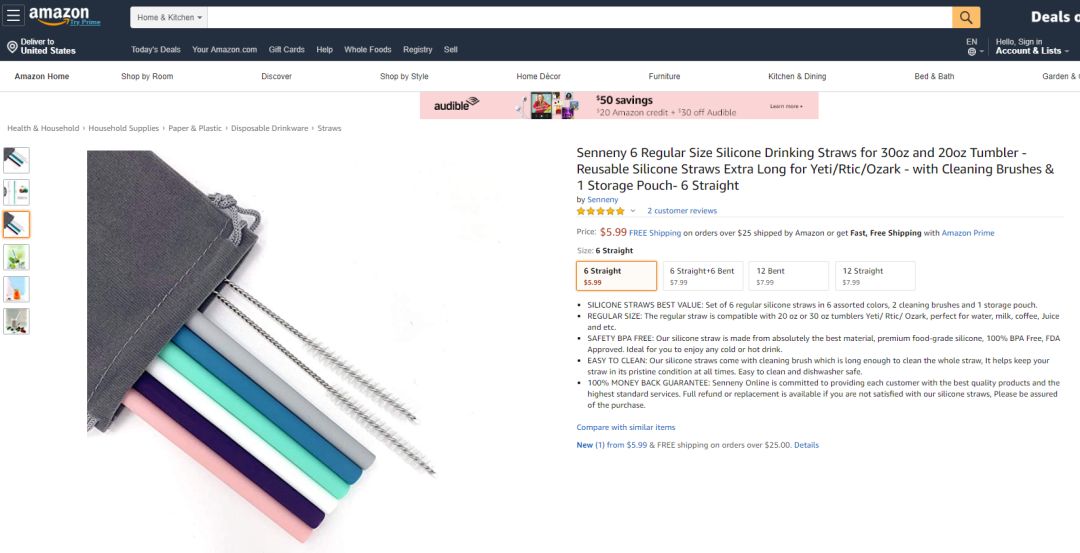This screenshot has height=553, width=1080.
Task: Open the 2 customer reviews link
Action: click(x=682, y=211)
